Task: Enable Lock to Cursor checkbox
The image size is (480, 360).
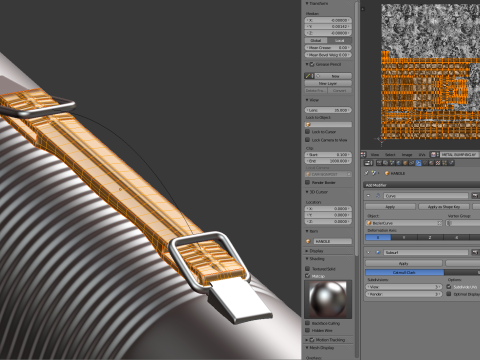Action: point(308,132)
